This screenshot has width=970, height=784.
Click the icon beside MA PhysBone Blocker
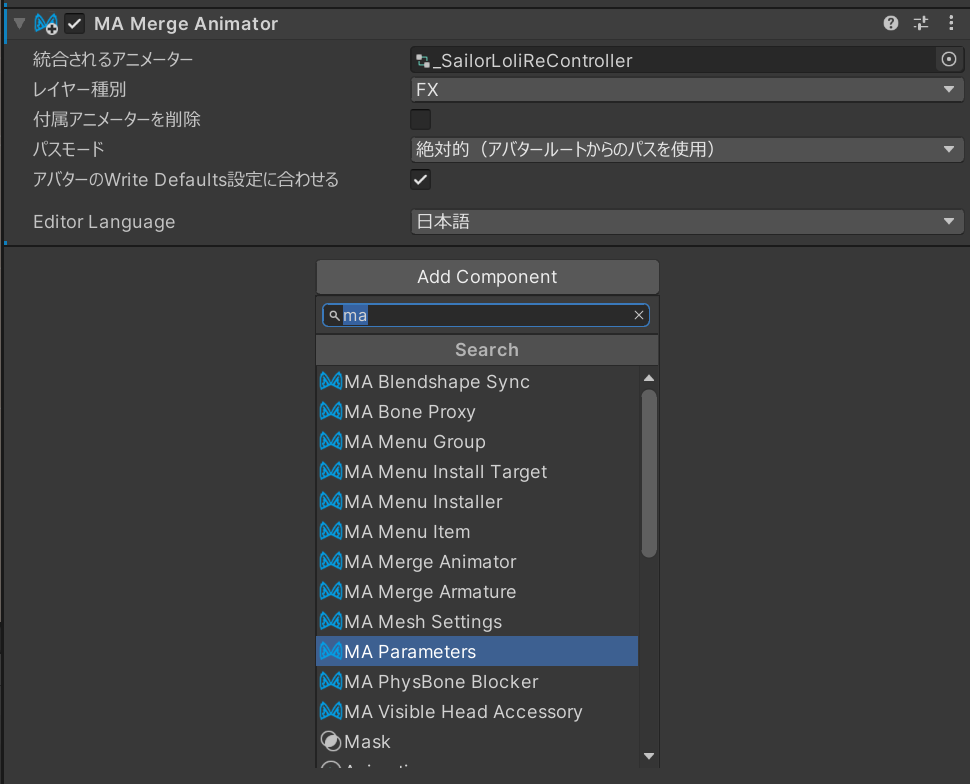tap(331, 681)
